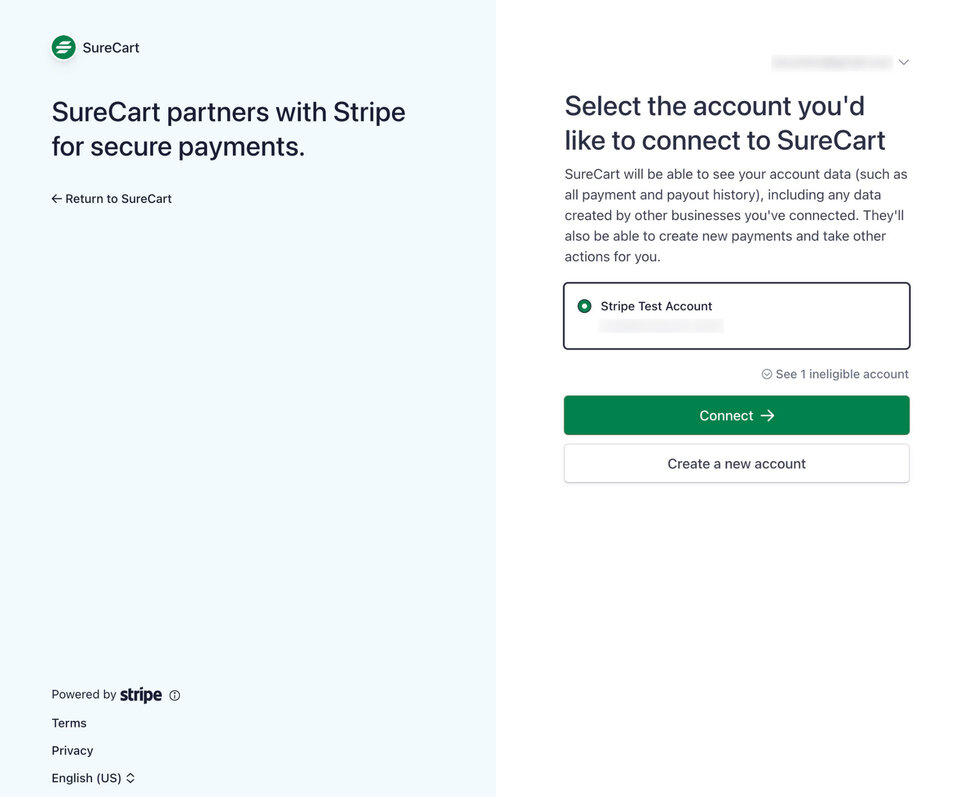Click the arrow icon inside the Connect button

[767, 415]
